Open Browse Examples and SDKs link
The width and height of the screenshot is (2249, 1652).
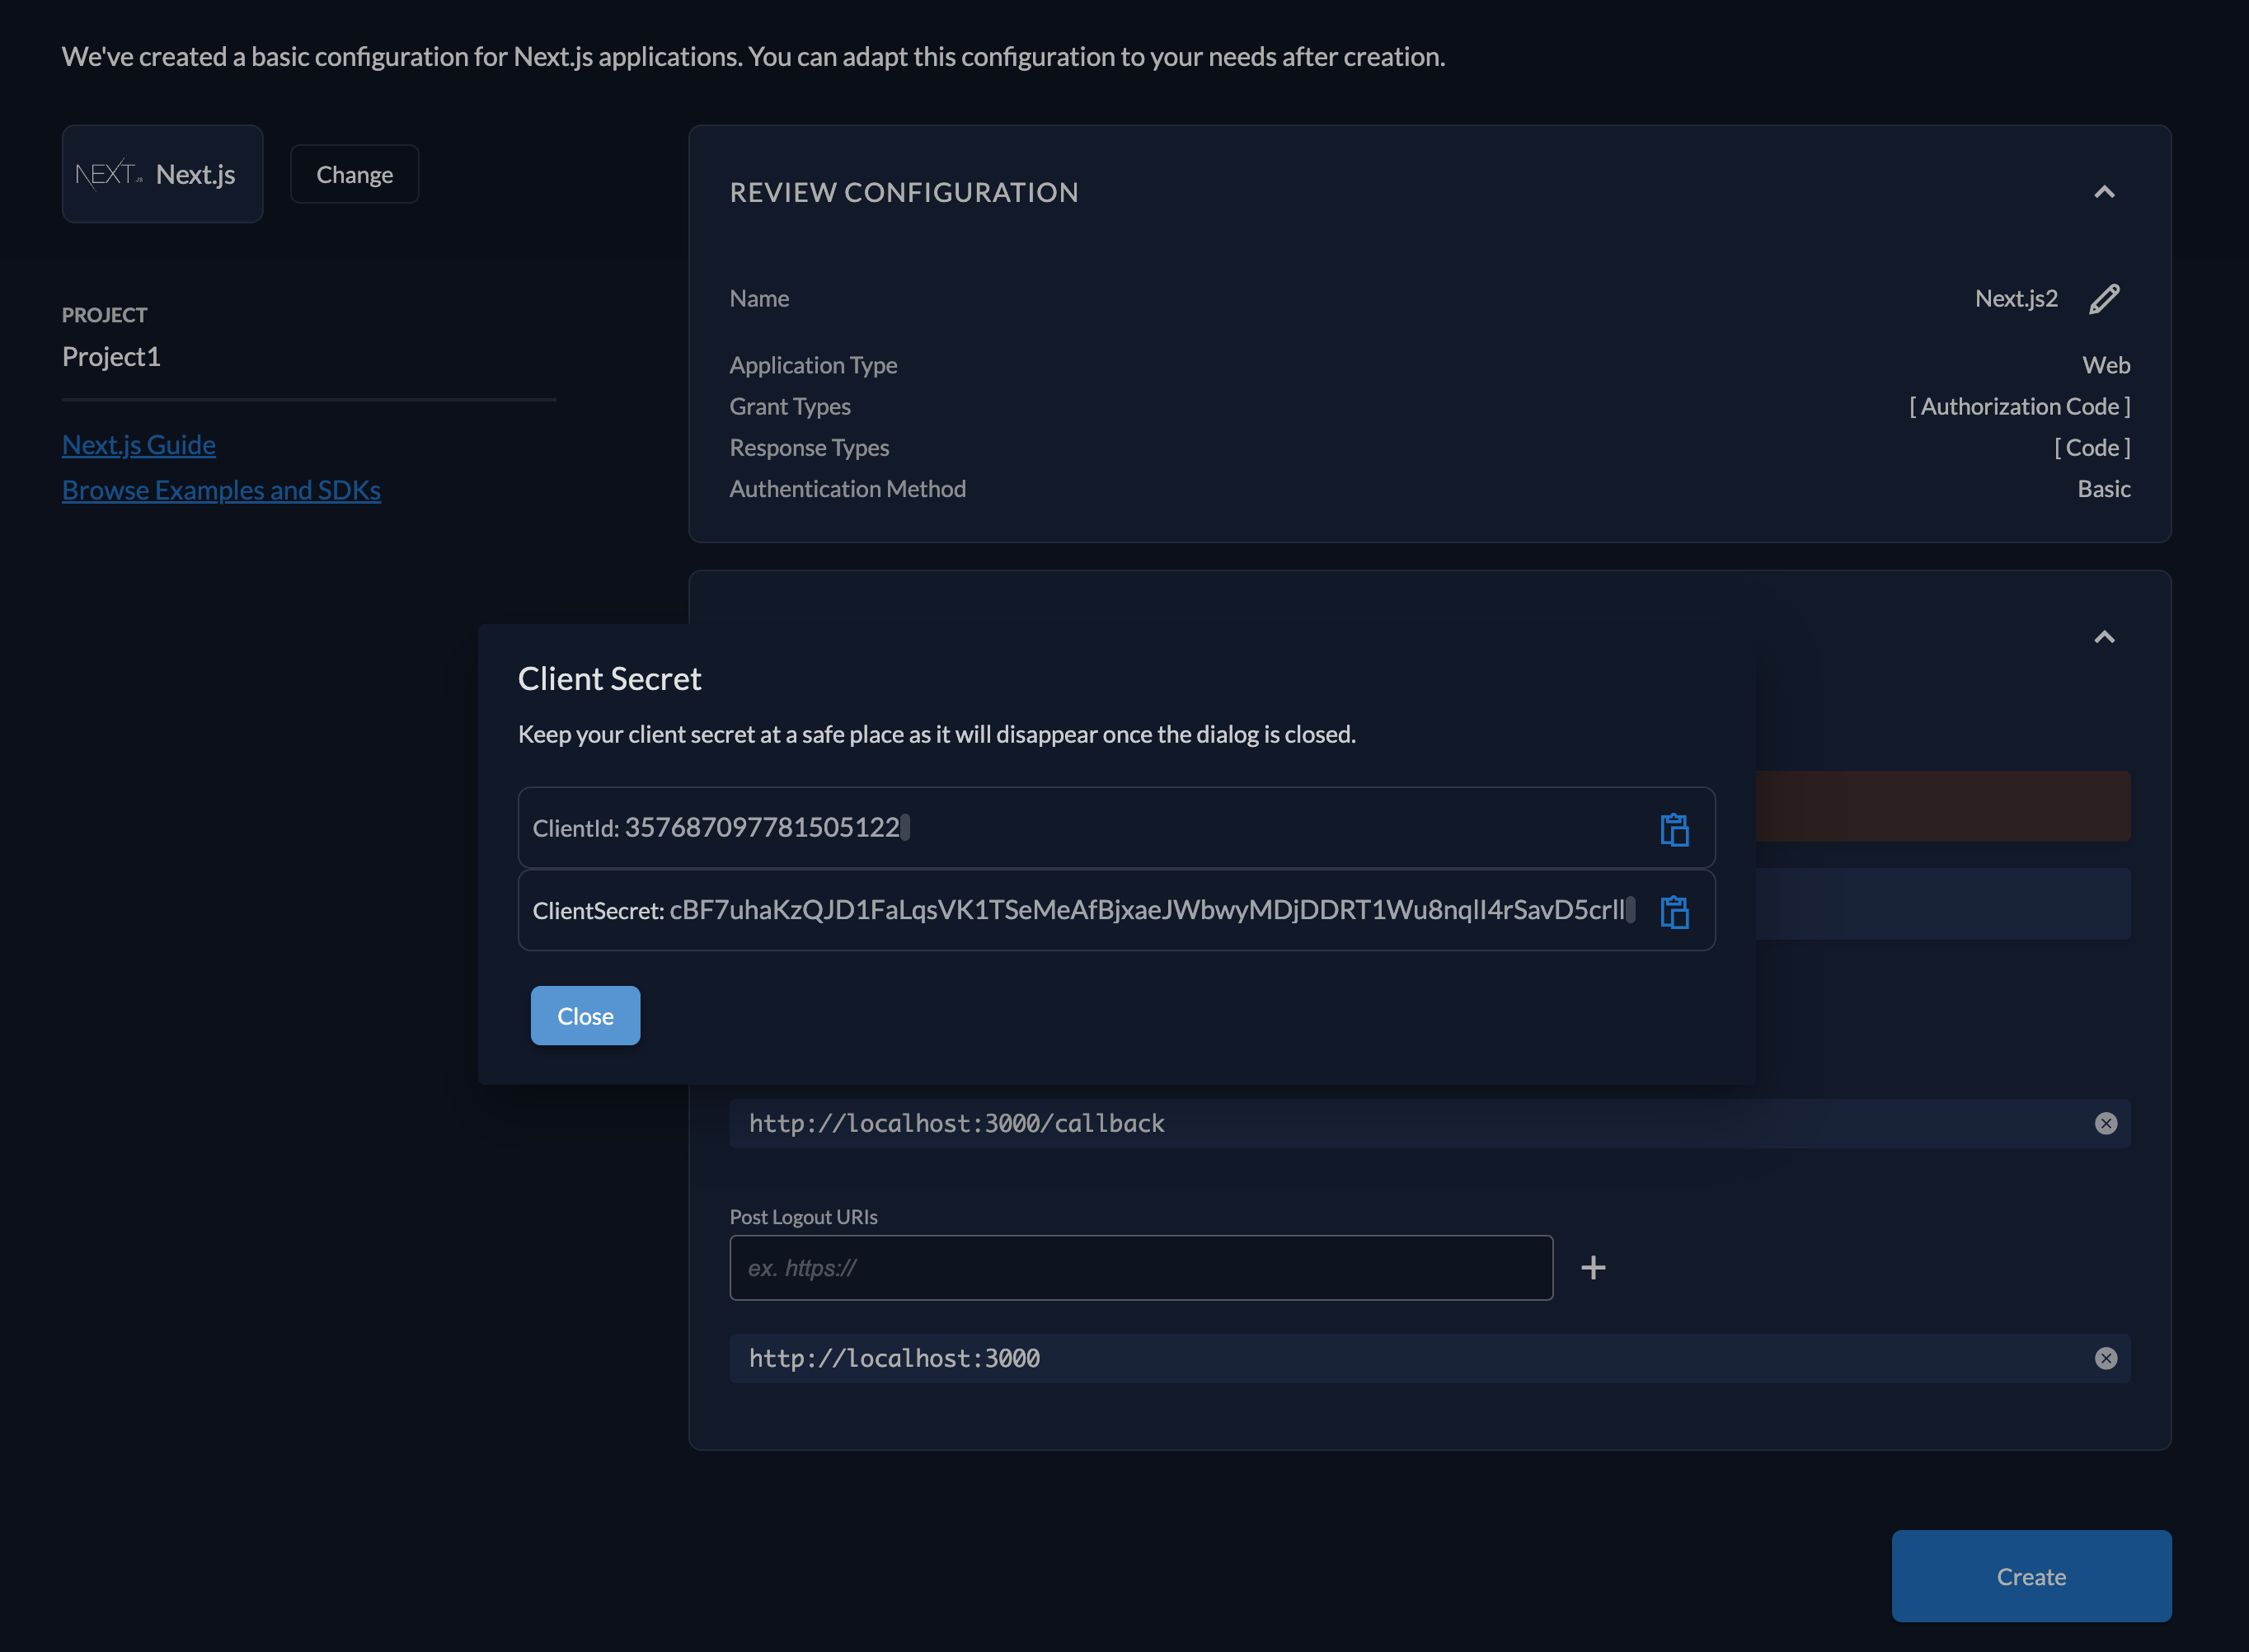coord(221,490)
